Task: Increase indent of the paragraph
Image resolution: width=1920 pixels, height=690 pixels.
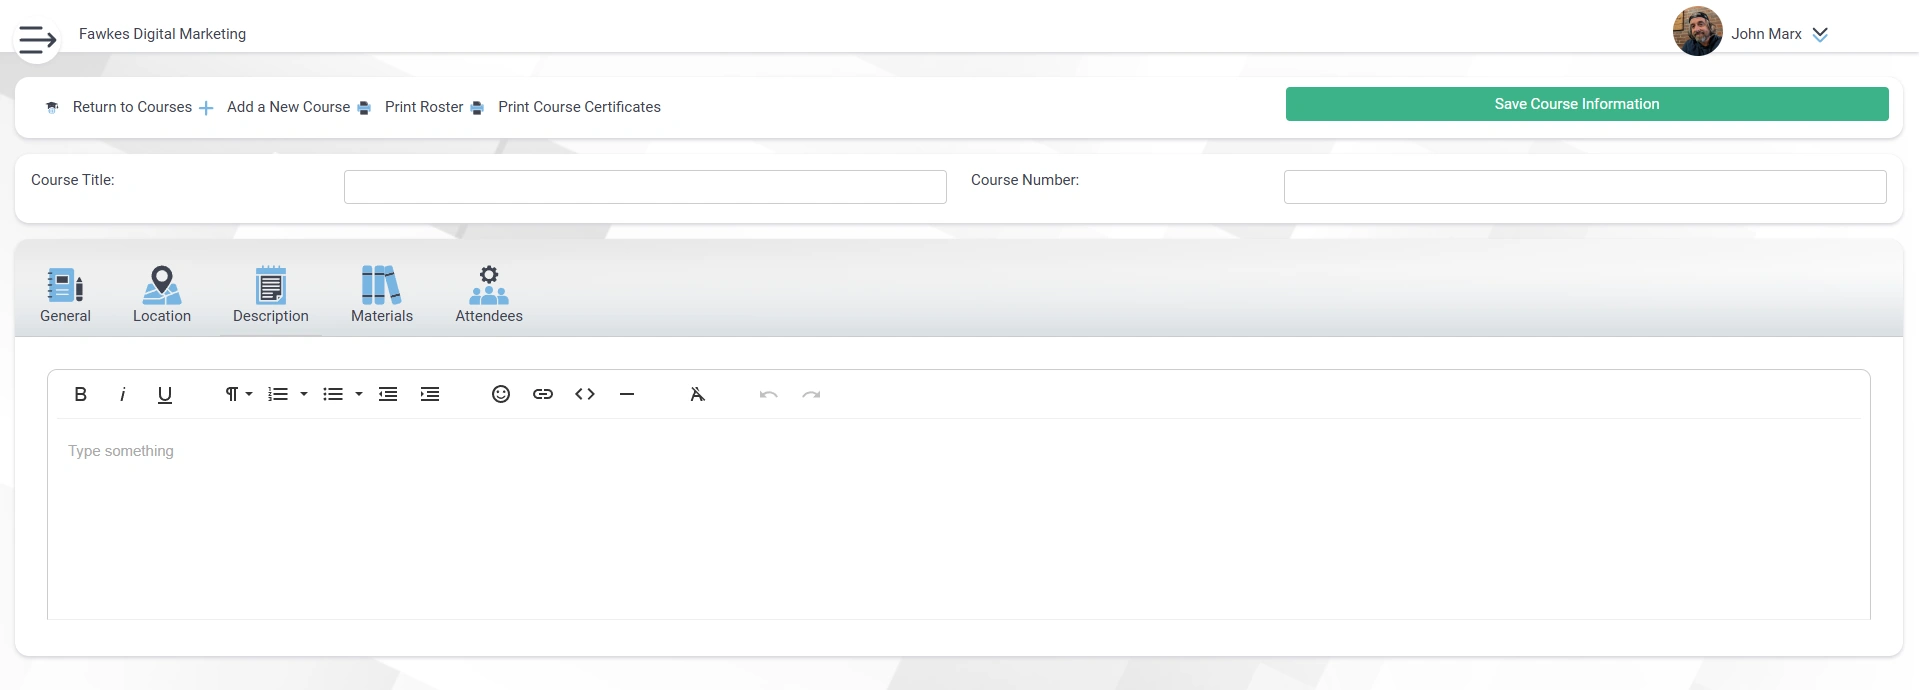Action: pos(430,394)
